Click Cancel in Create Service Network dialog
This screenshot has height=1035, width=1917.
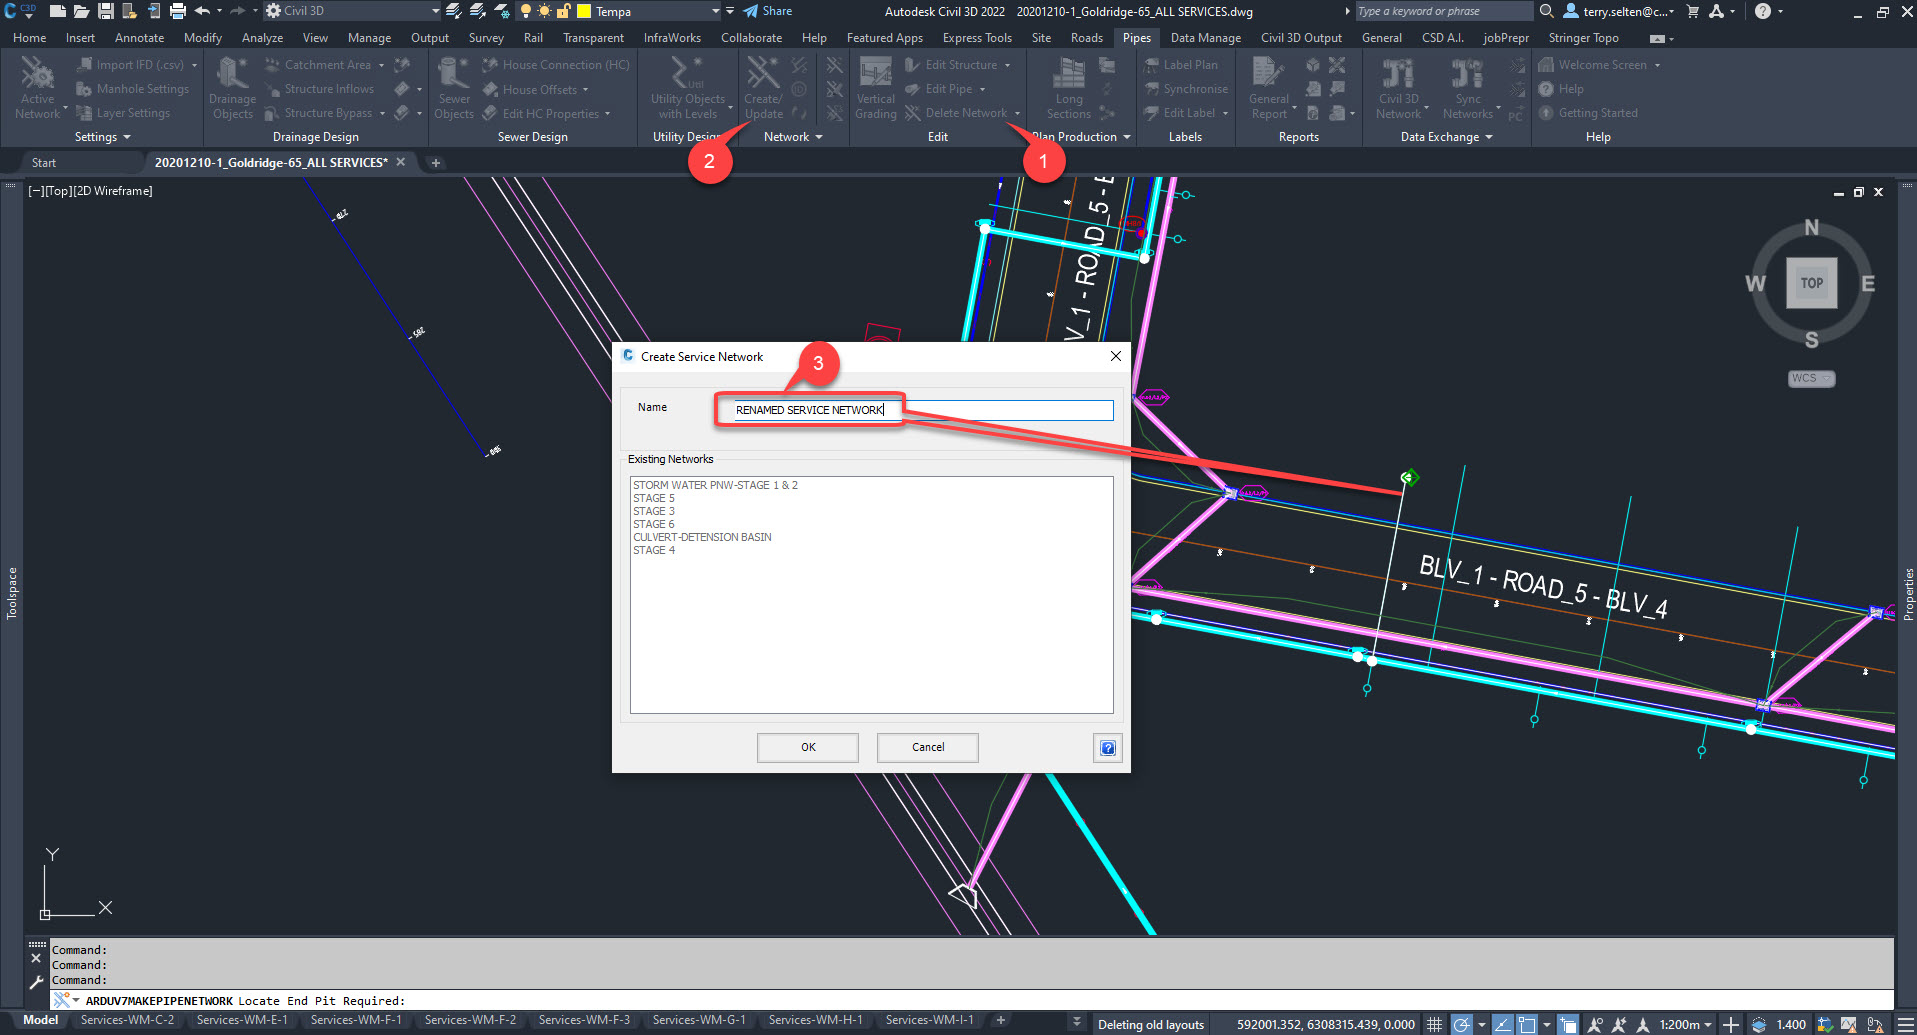click(928, 747)
